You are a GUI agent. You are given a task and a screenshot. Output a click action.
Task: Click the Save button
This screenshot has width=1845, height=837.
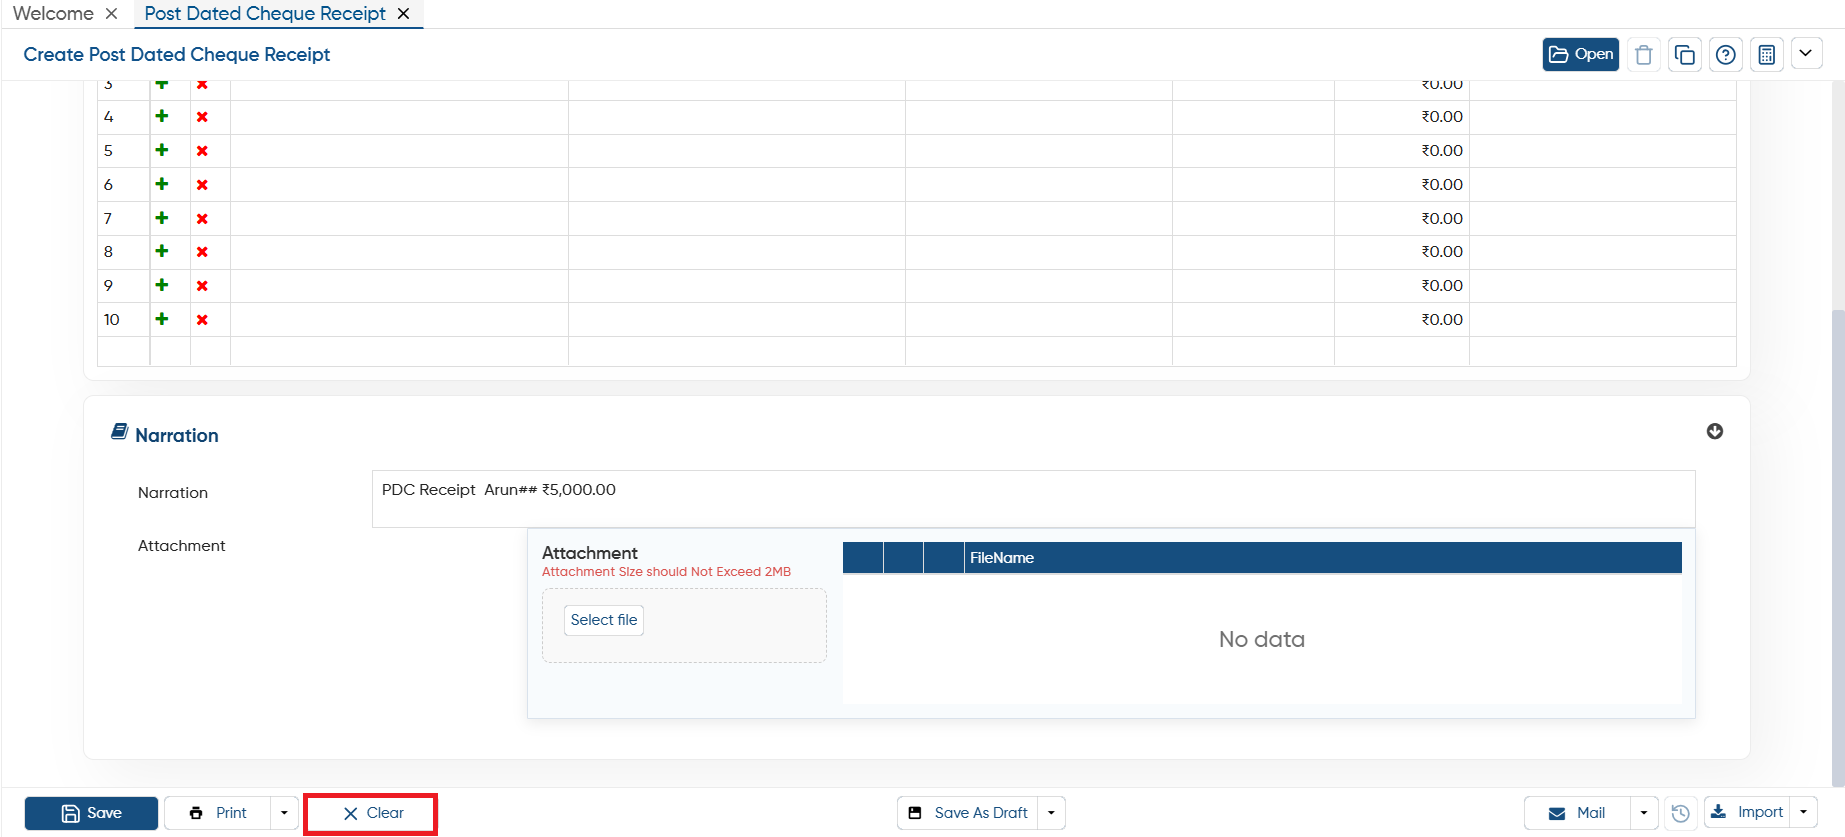91,813
